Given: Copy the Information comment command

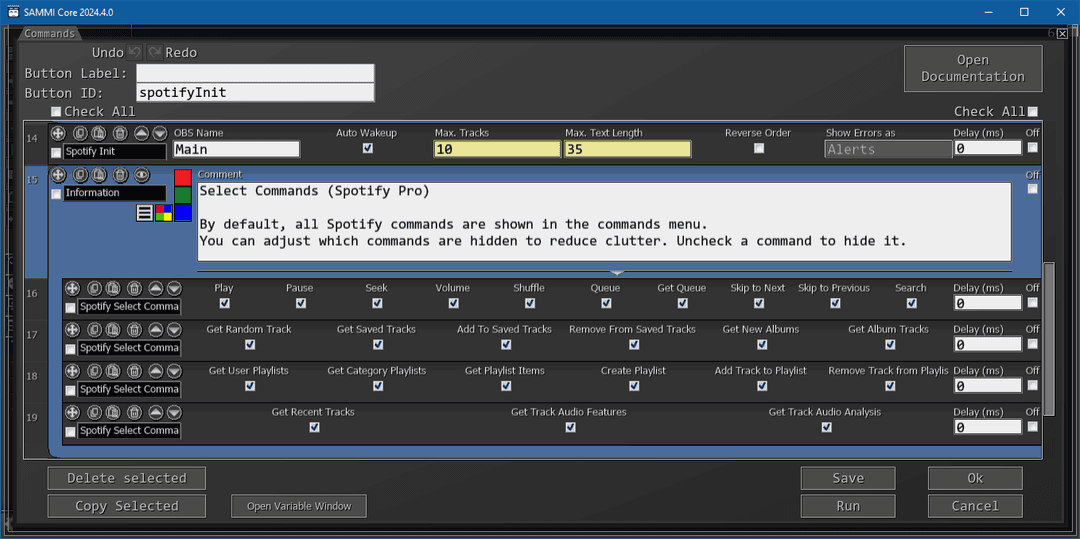Looking at the screenshot, I should [80, 175].
